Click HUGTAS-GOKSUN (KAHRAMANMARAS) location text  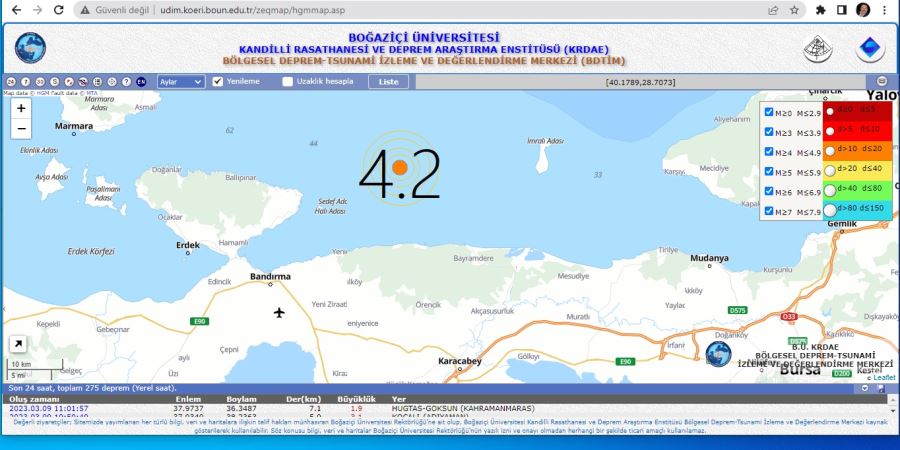[x=463, y=409]
